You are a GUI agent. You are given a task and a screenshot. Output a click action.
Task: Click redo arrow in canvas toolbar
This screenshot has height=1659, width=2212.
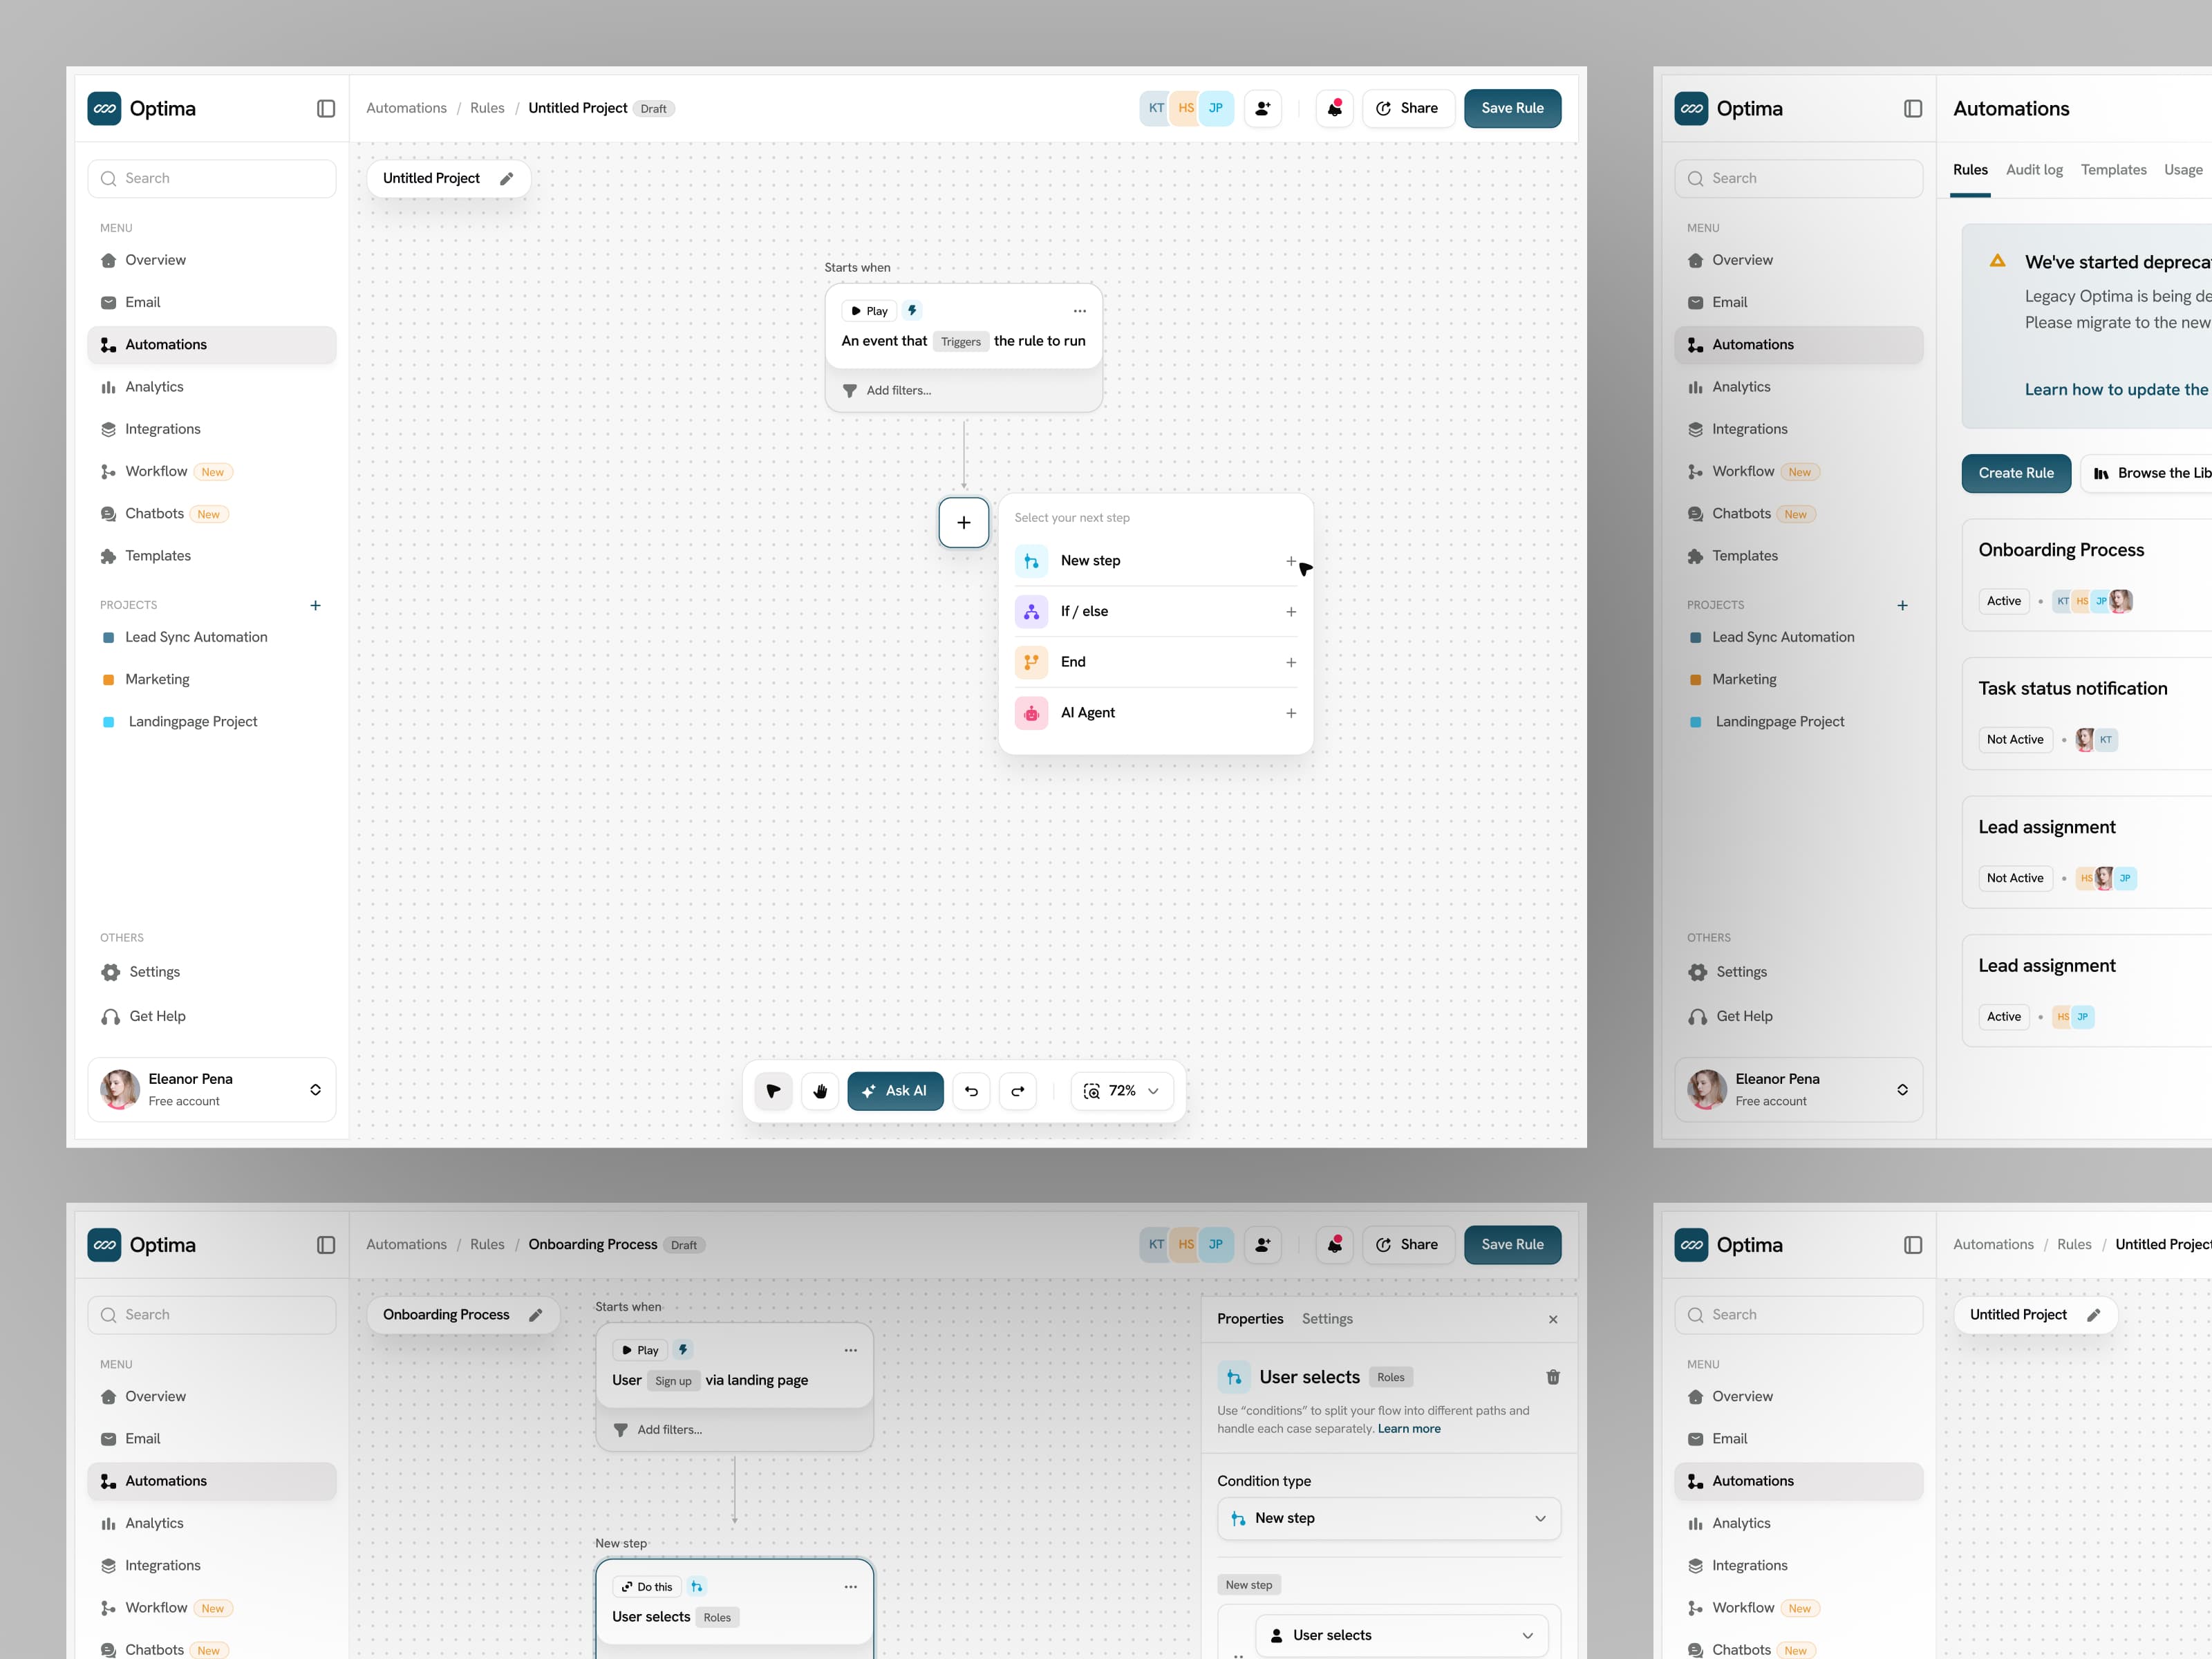pyautogui.click(x=1018, y=1091)
